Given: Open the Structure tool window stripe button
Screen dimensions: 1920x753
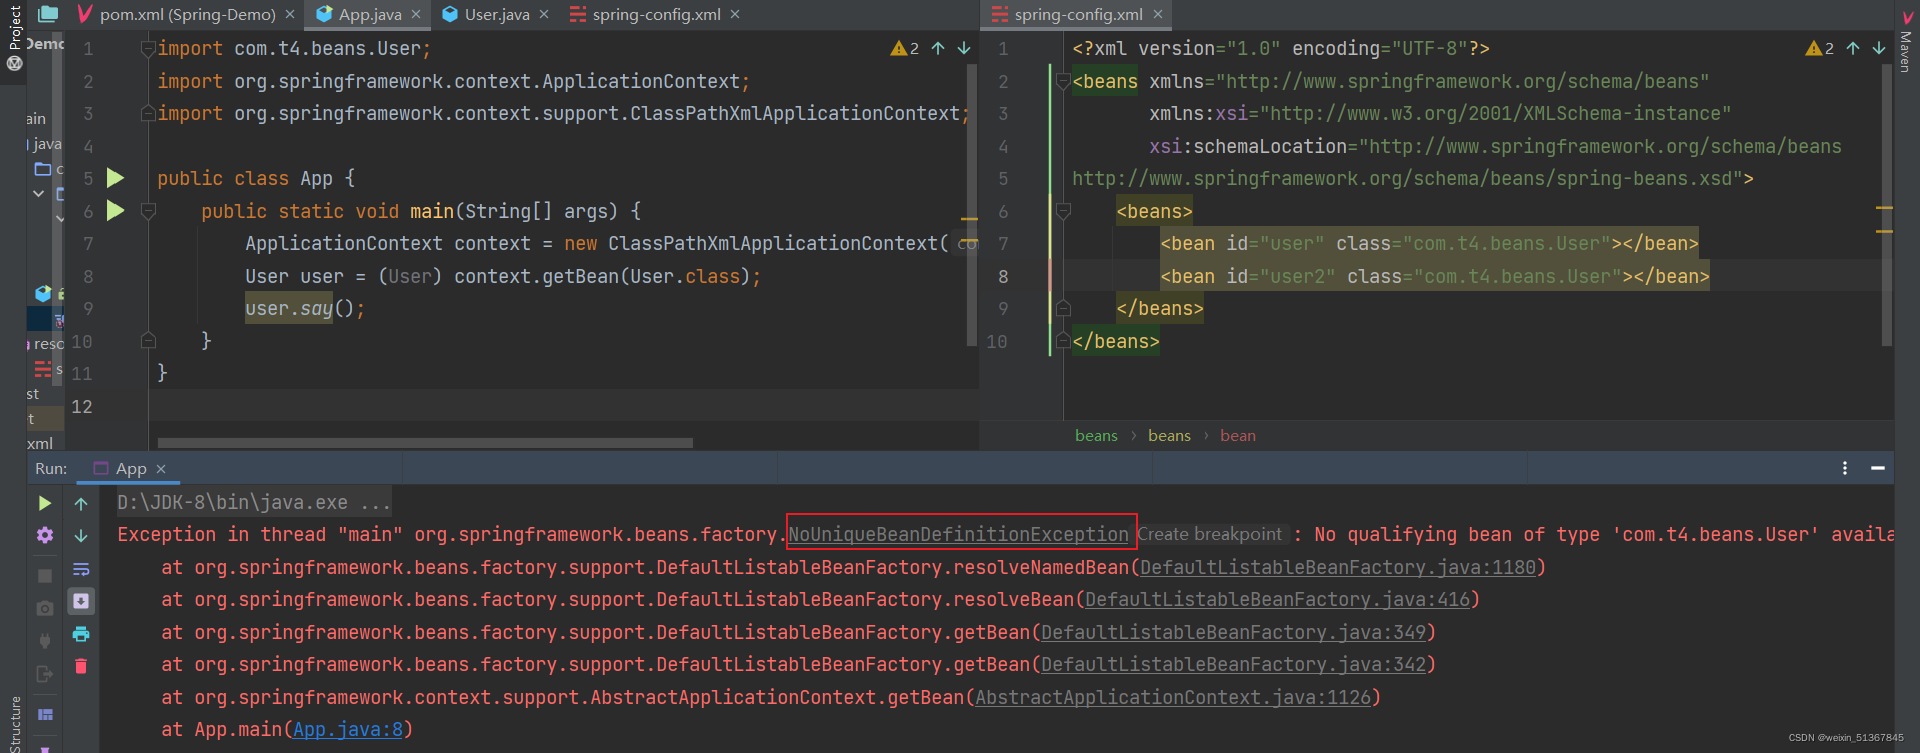Looking at the screenshot, I should click(14, 724).
